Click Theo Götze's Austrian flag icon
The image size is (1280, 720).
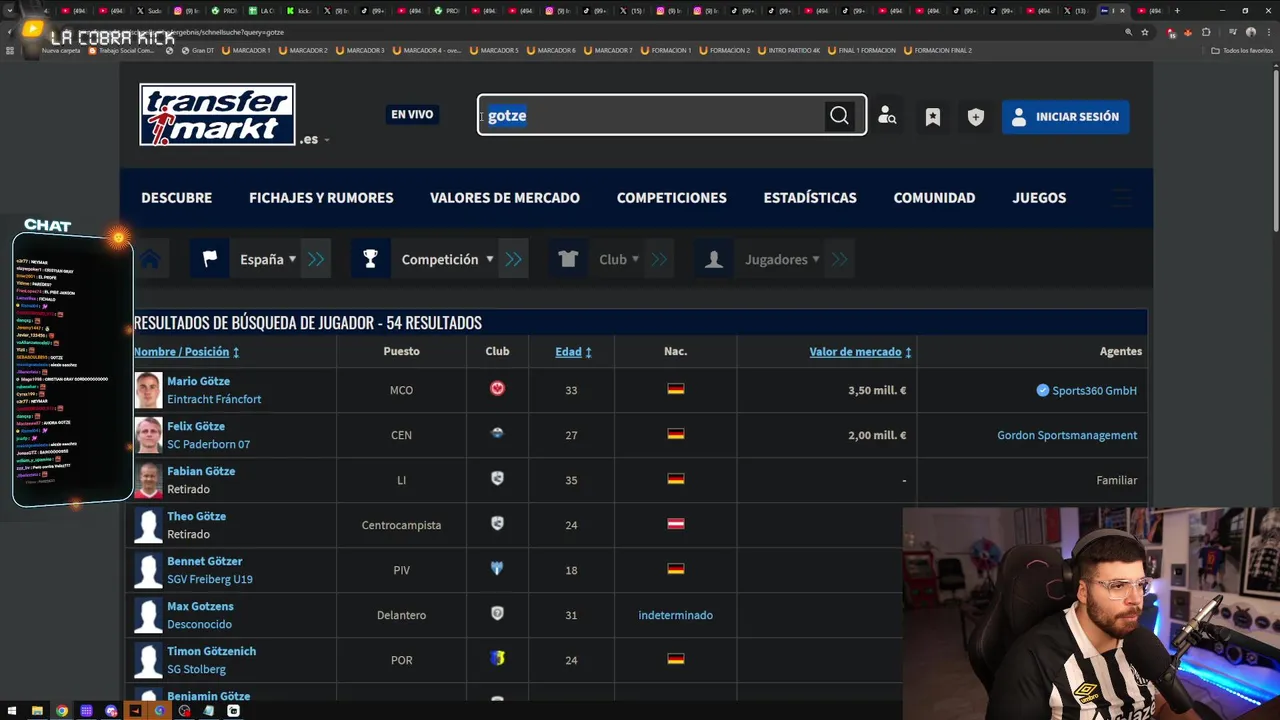pos(676,524)
